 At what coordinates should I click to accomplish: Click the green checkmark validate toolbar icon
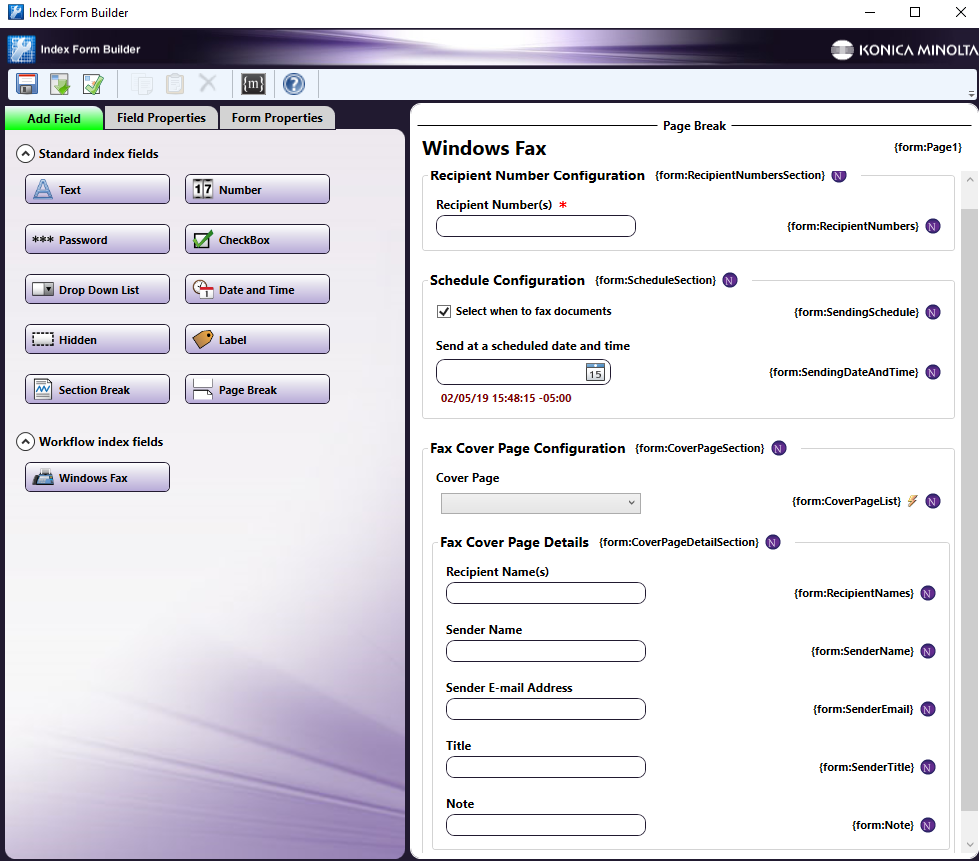[x=94, y=84]
